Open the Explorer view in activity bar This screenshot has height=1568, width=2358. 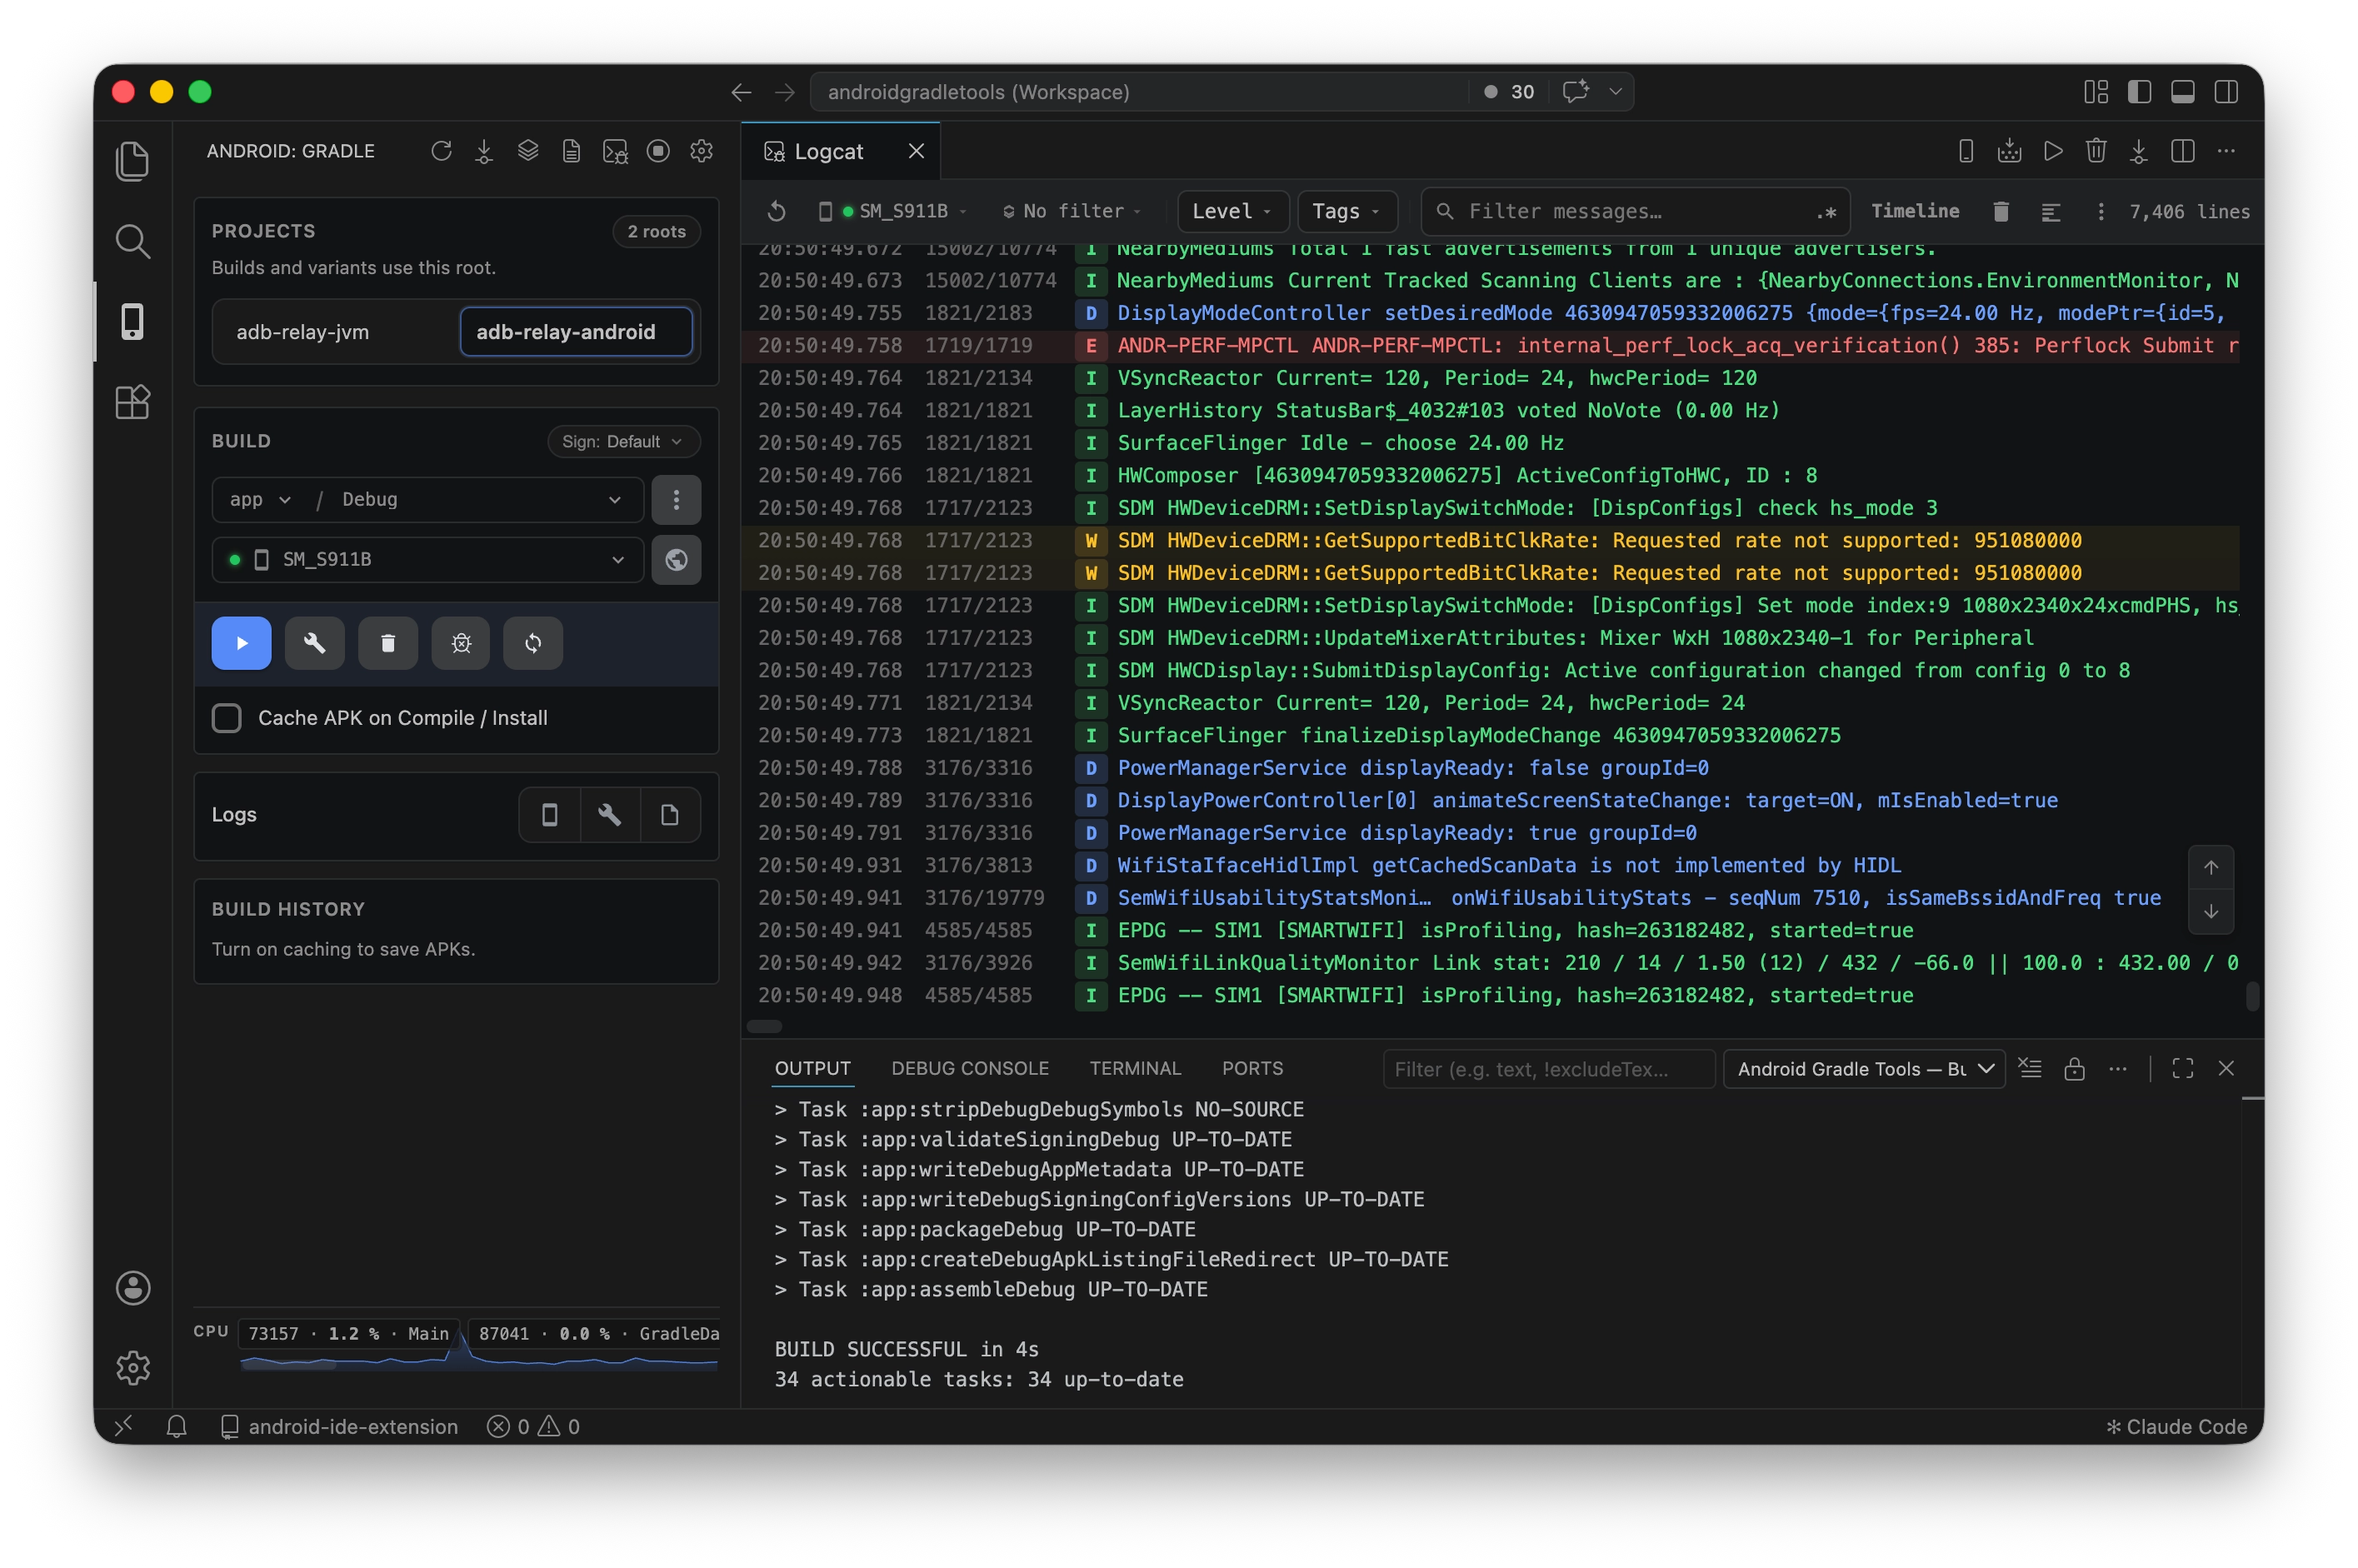point(132,161)
